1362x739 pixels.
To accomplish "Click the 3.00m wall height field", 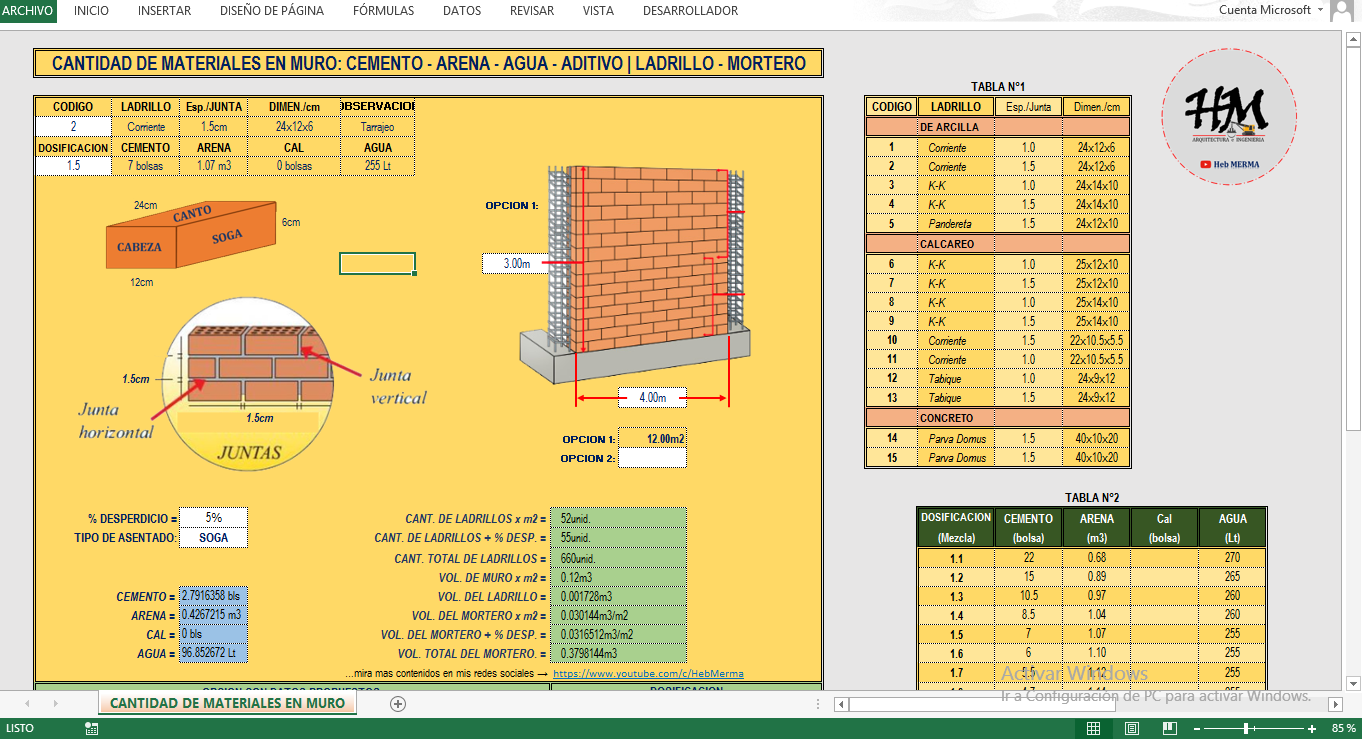I will click(515, 264).
